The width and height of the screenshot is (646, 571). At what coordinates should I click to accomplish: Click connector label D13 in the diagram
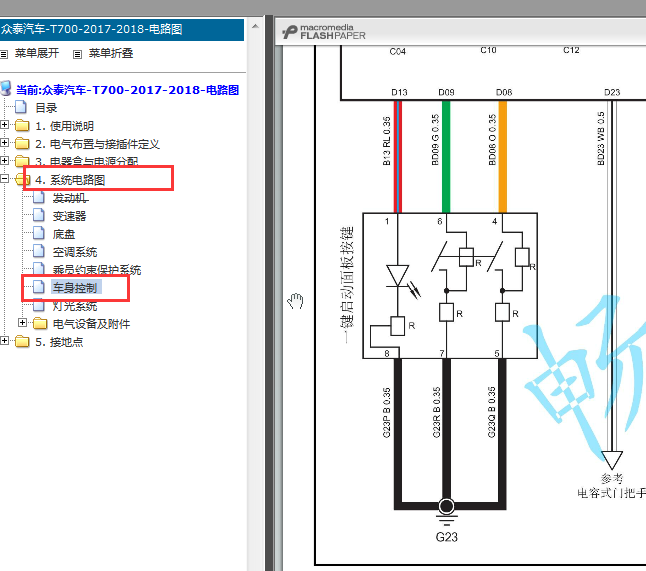point(399,92)
